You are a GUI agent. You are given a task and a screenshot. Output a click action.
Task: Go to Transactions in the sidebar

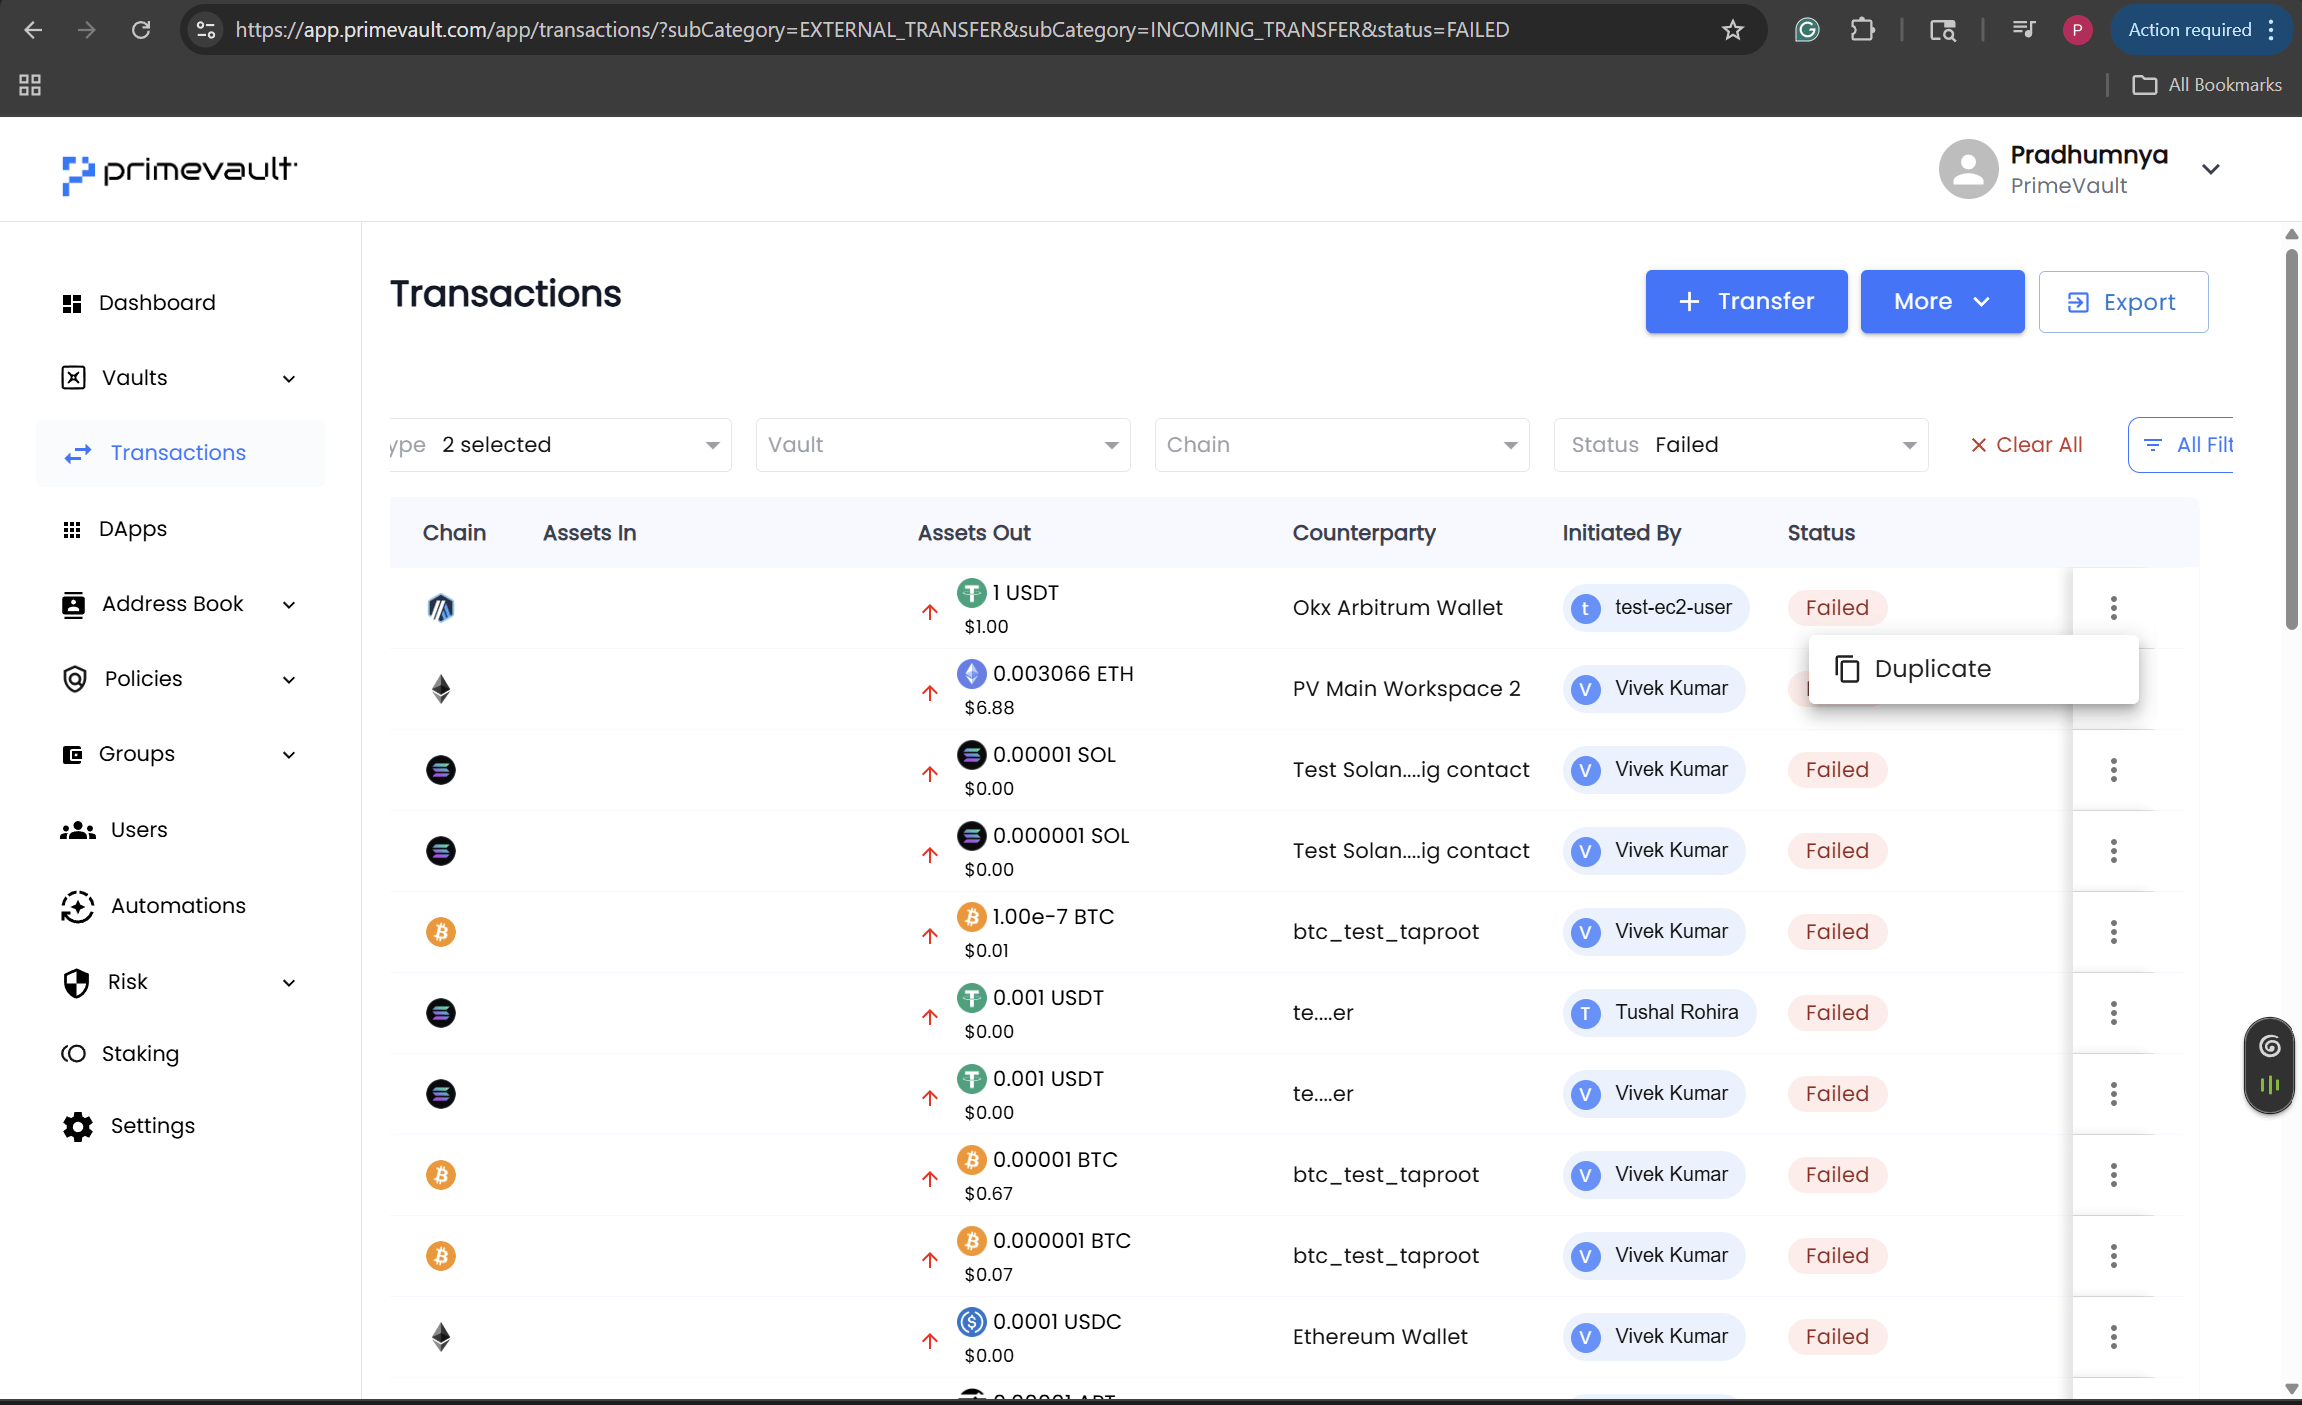coord(180,453)
